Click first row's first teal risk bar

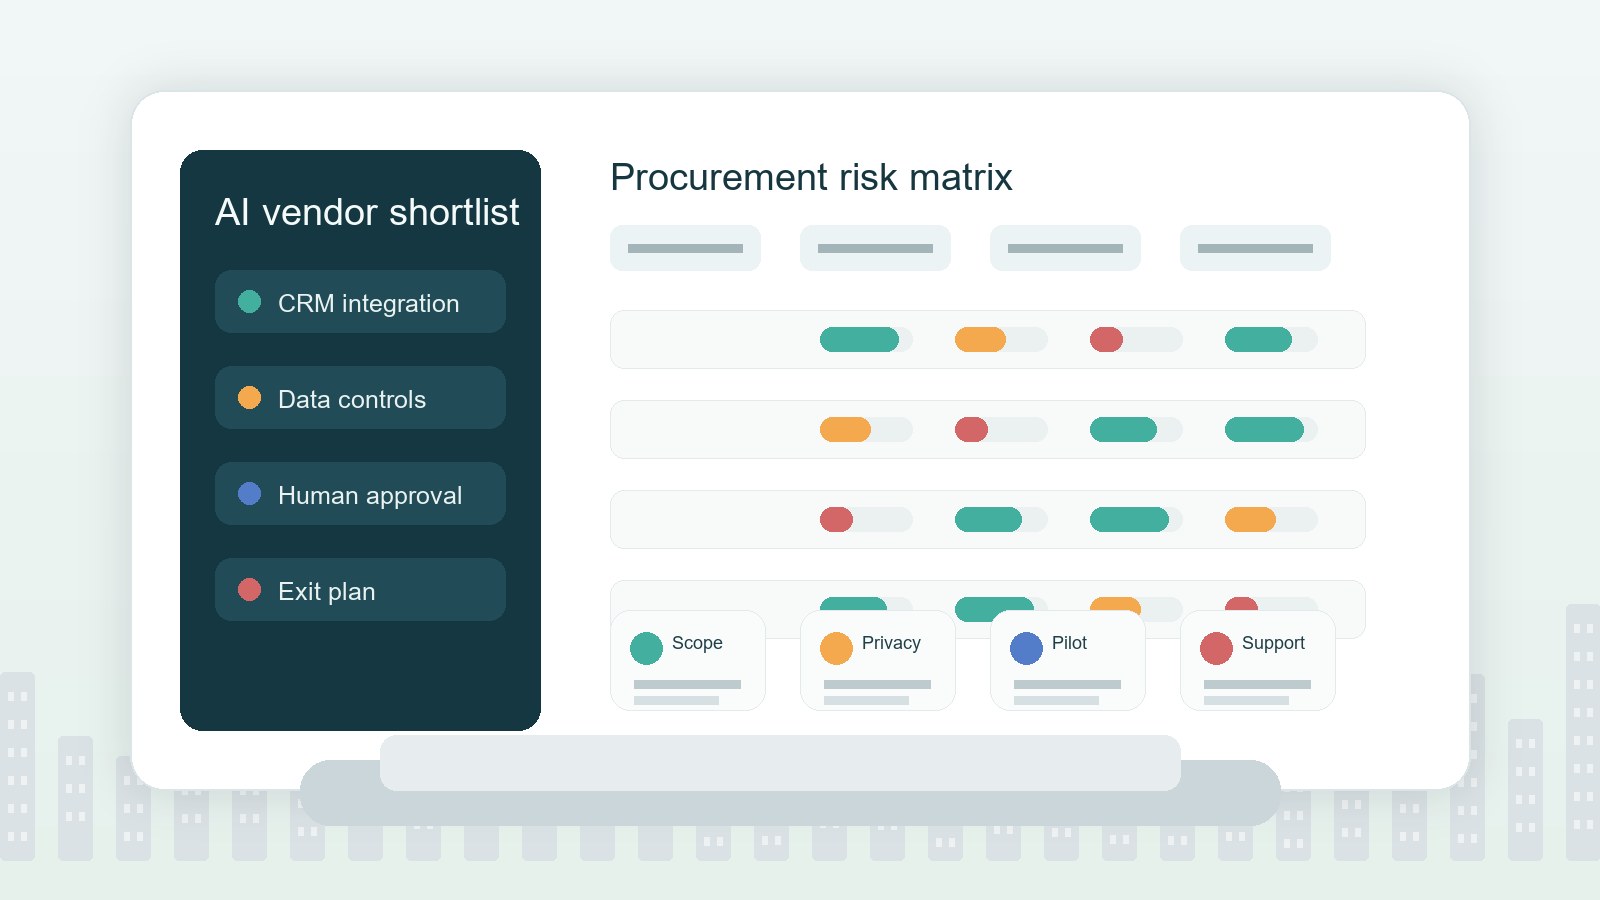(859, 340)
